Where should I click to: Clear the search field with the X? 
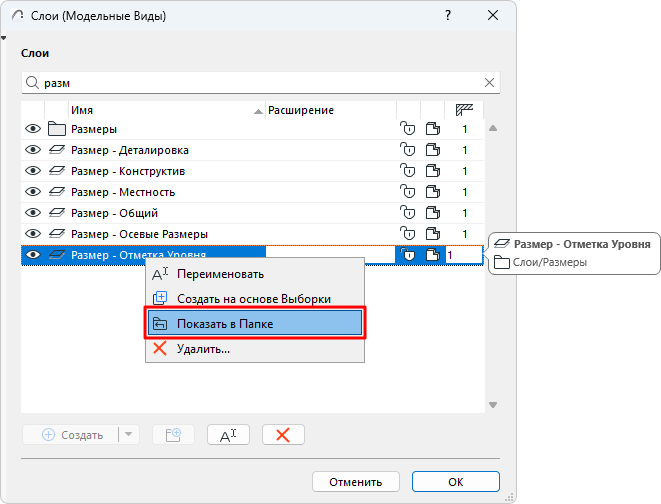(x=489, y=83)
